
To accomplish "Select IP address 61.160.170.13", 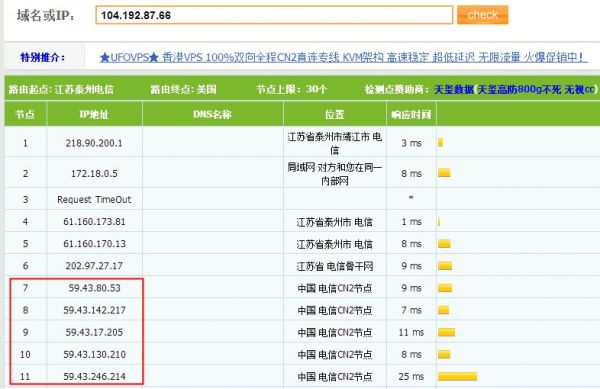I will (94, 244).
